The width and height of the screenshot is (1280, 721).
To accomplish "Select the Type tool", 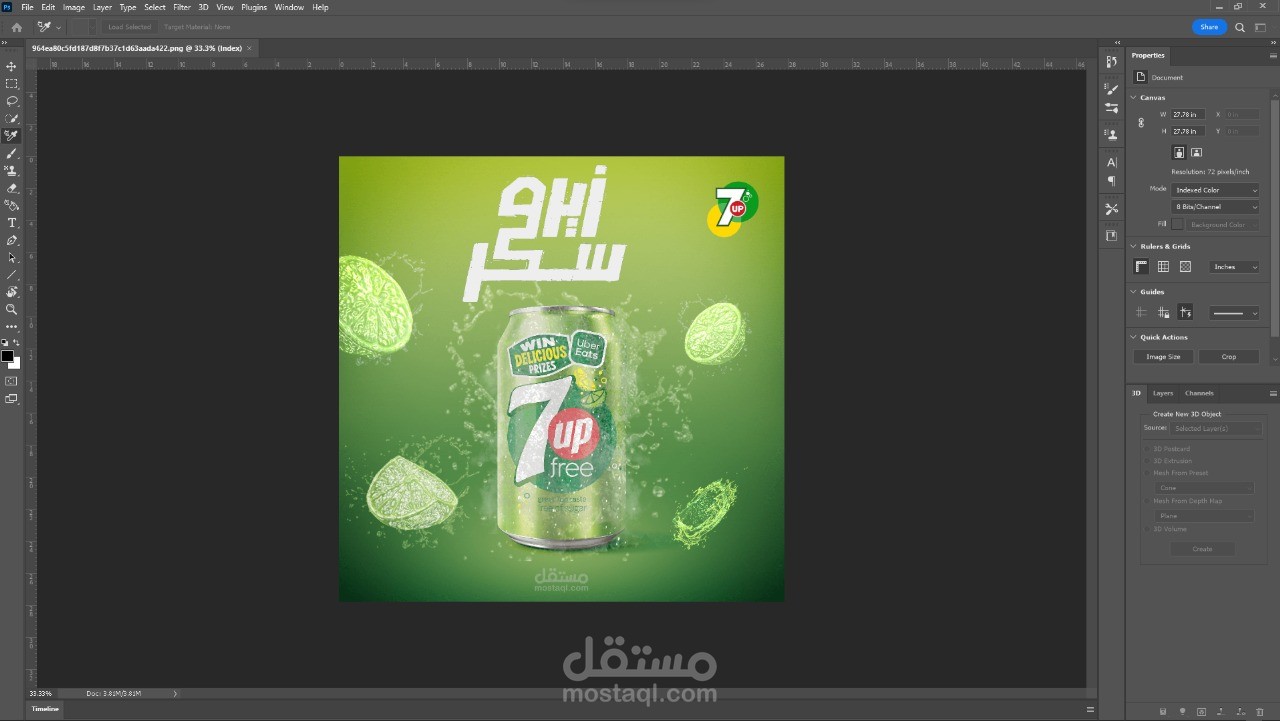I will coord(12,223).
